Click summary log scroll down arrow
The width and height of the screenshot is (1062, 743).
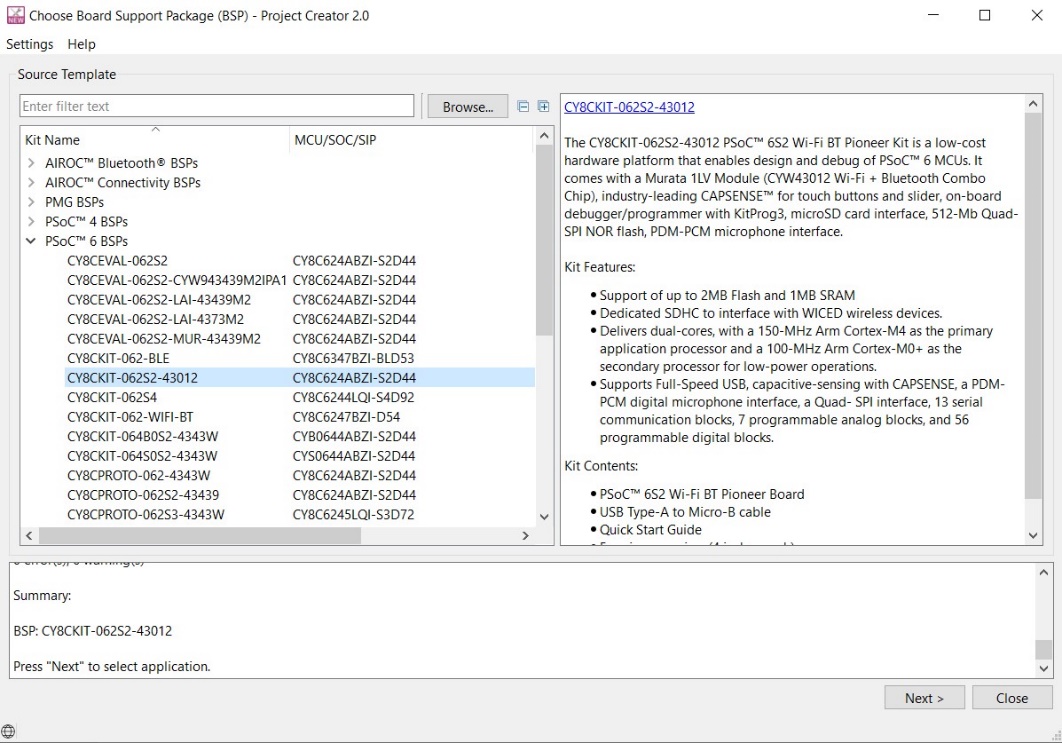(1044, 668)
